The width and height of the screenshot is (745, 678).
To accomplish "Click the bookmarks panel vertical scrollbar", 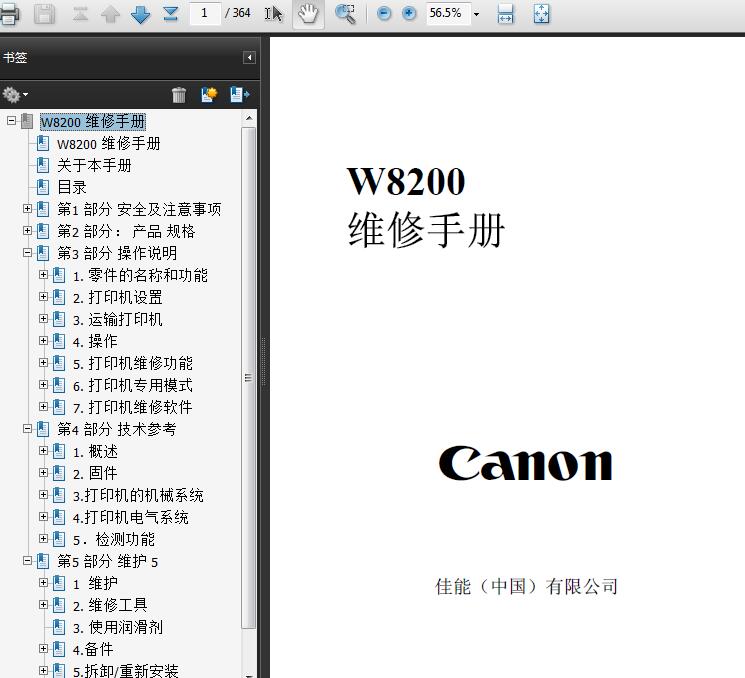I will 249,380.
